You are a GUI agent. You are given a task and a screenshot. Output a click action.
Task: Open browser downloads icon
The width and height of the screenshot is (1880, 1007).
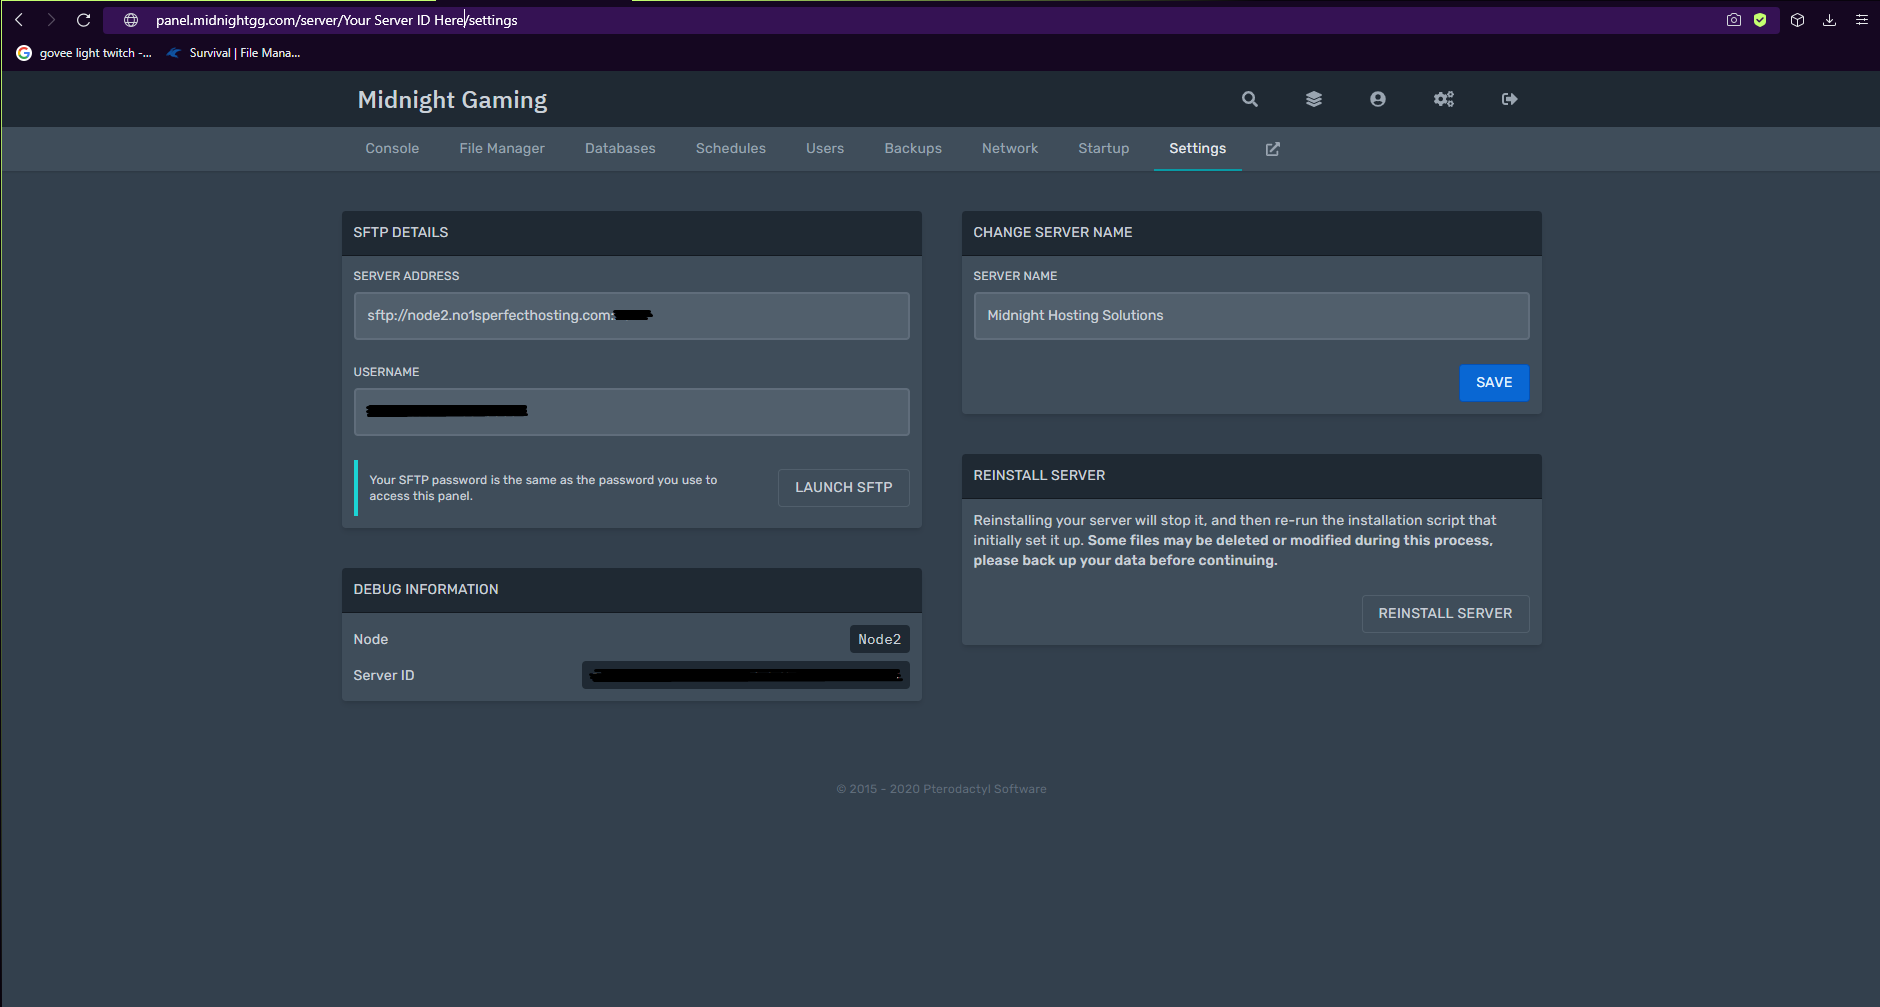(x=1829, y=20)
